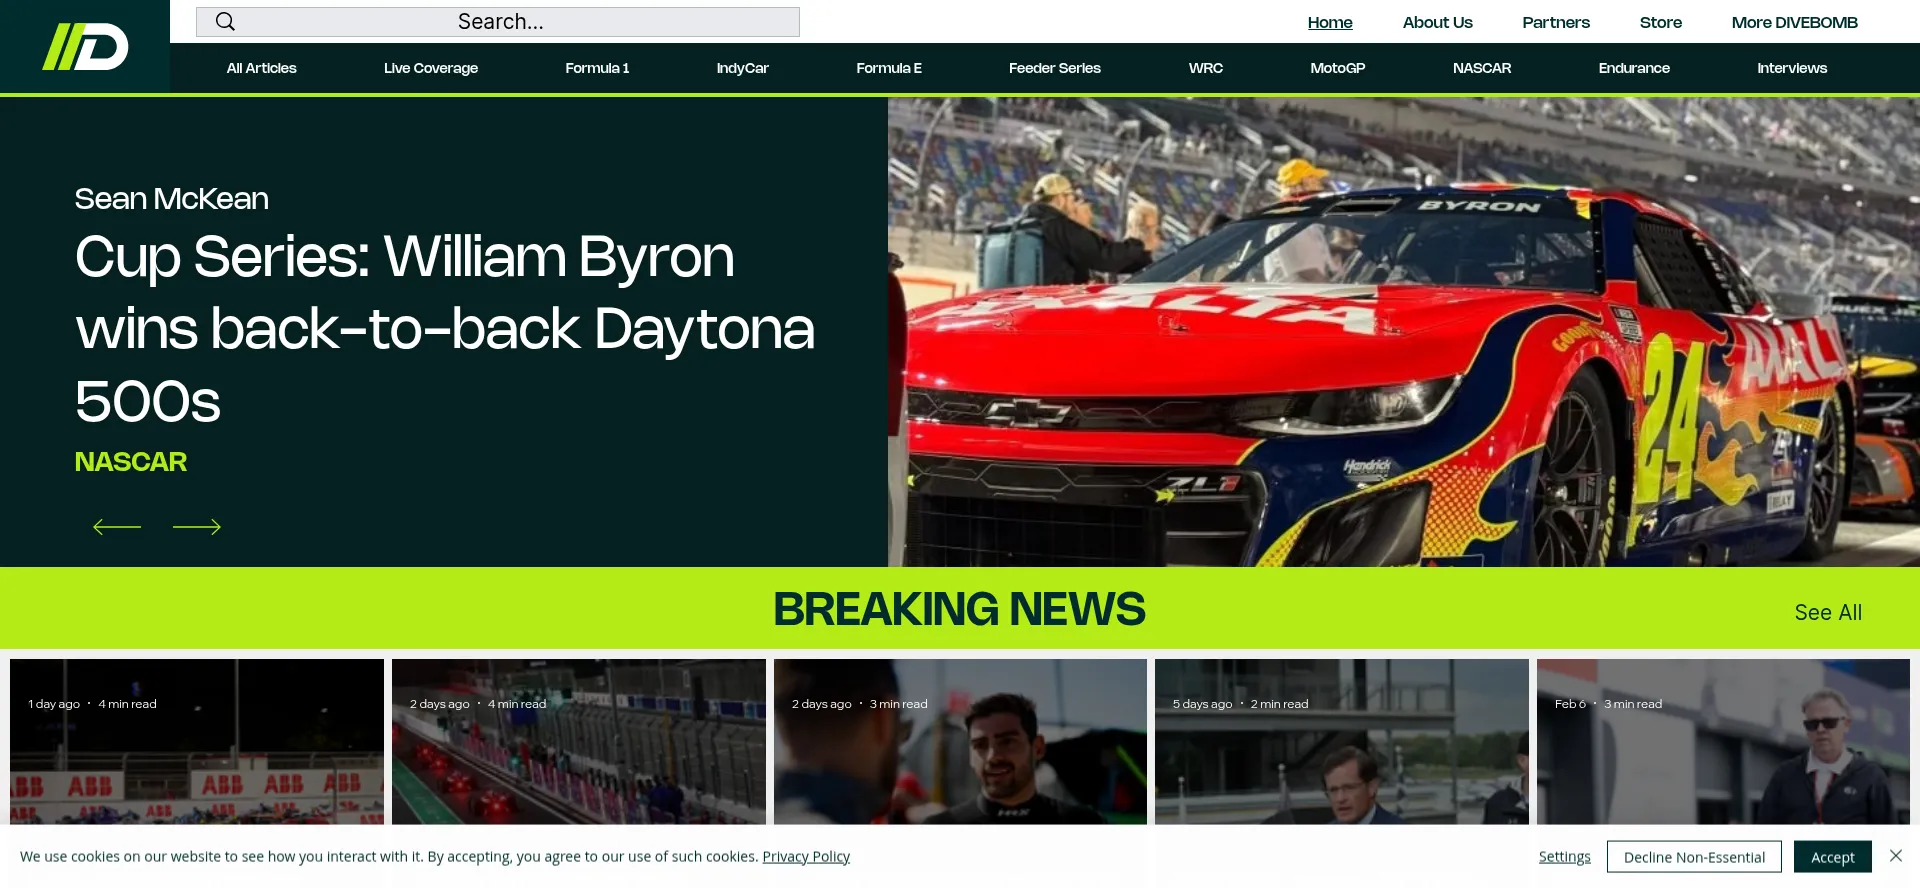Open the IndyCar section
The image size is (1920, 888).
742,68
